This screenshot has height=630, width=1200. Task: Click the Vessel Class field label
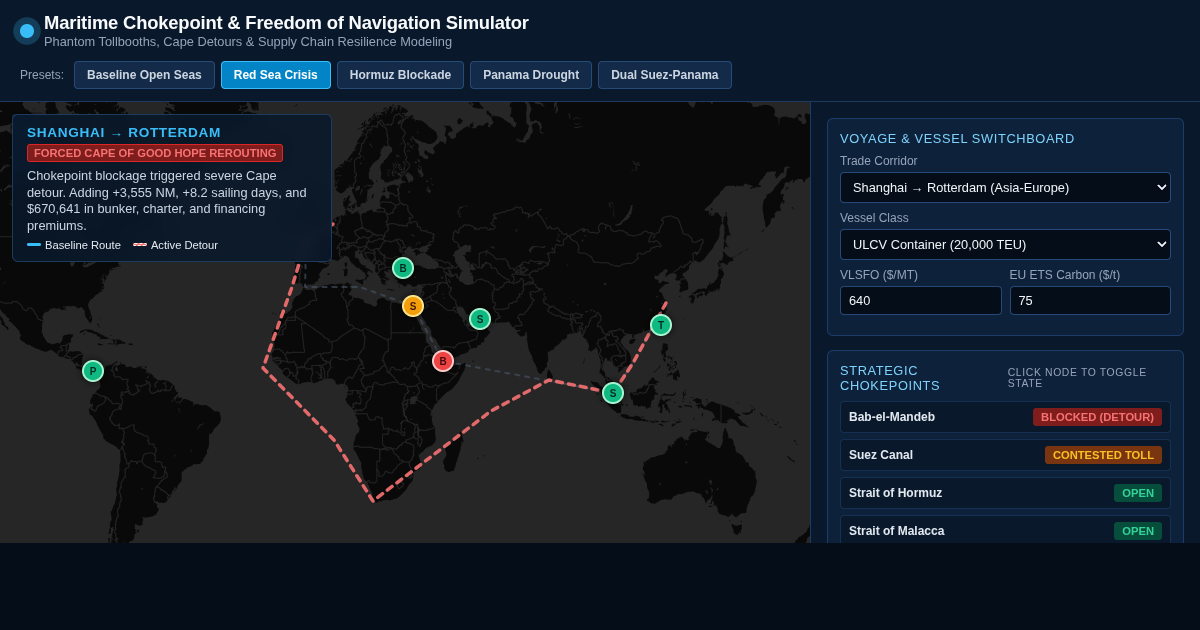874,218
